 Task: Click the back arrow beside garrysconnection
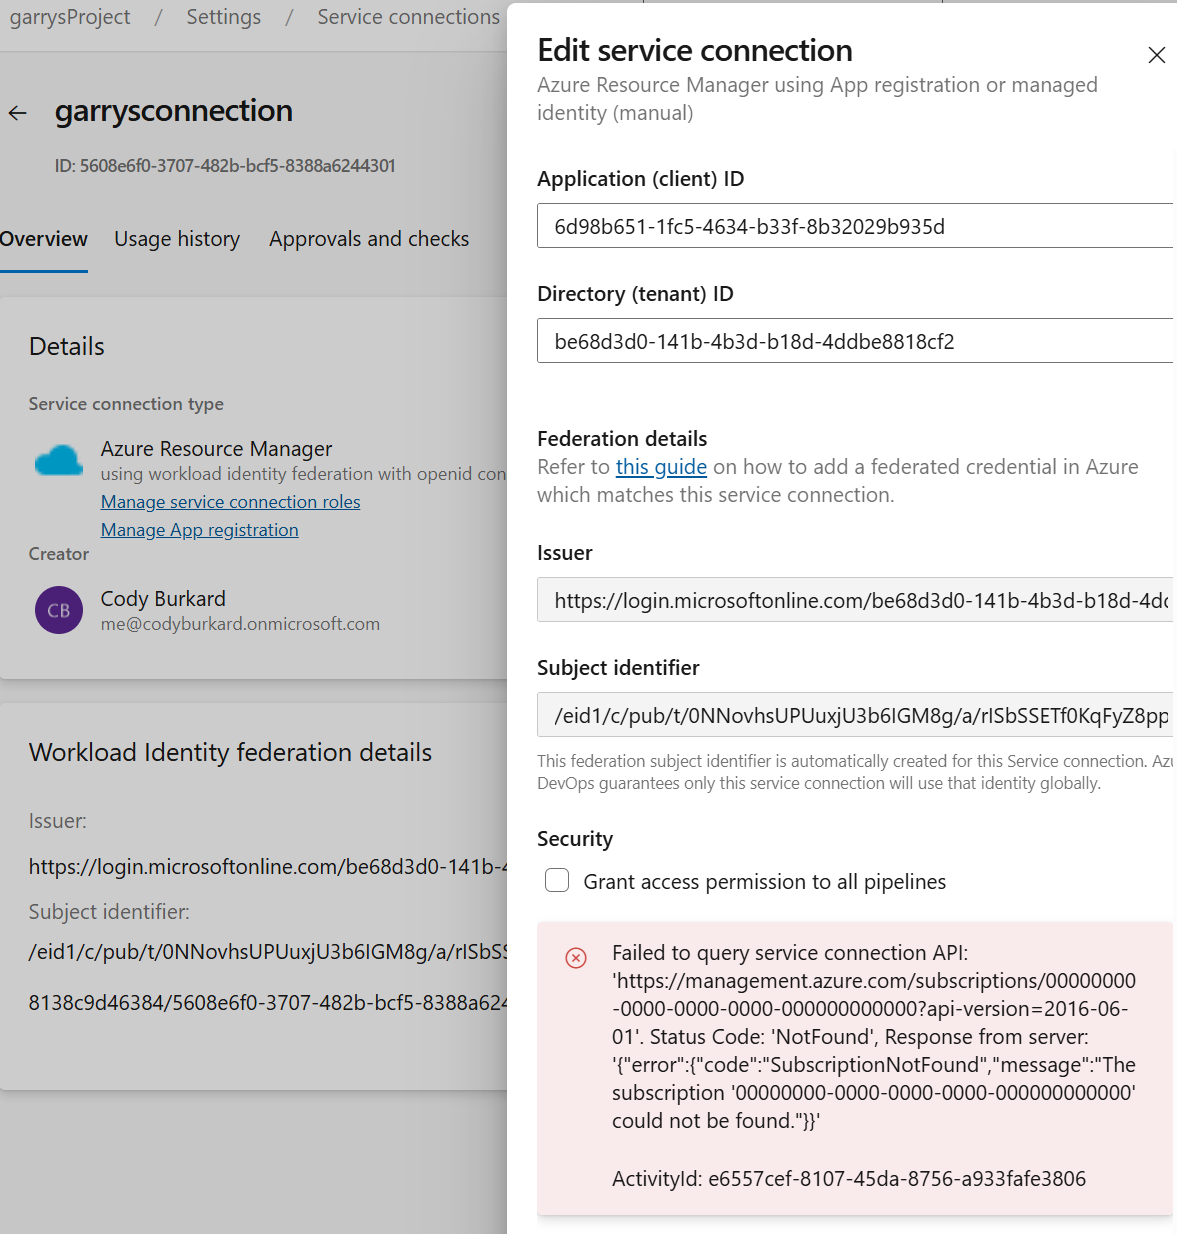point(18,113)
